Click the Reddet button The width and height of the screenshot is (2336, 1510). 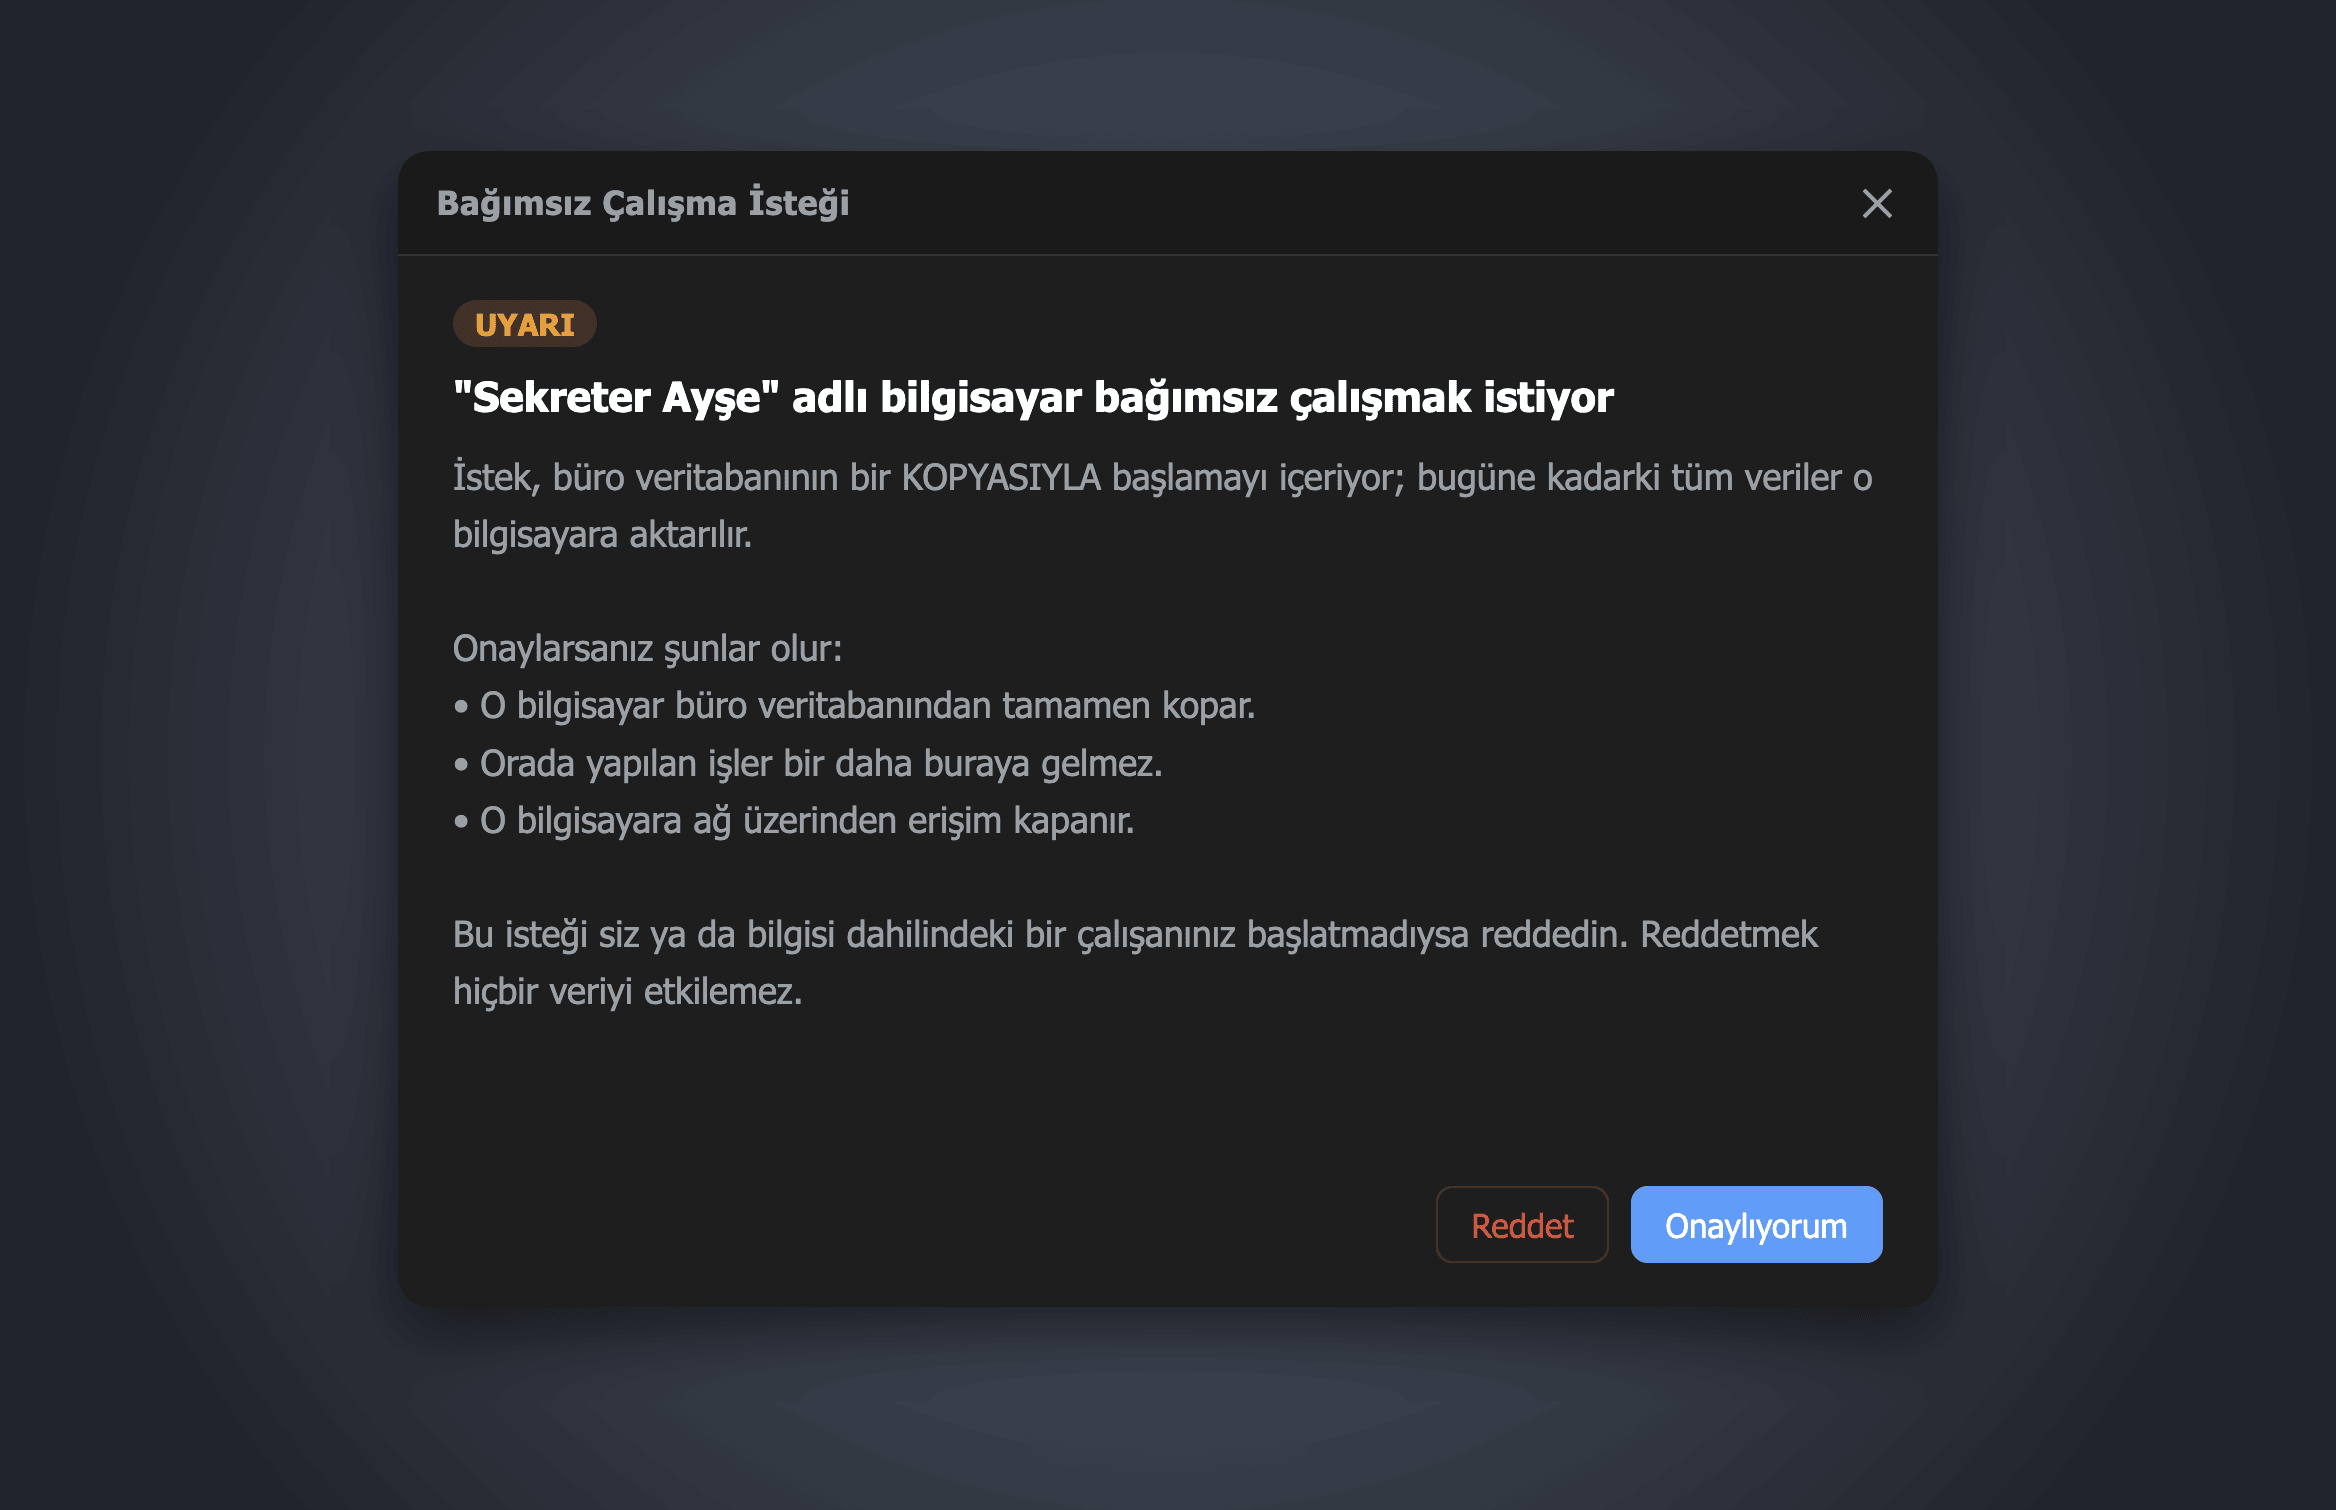tap(1522, 1225)
